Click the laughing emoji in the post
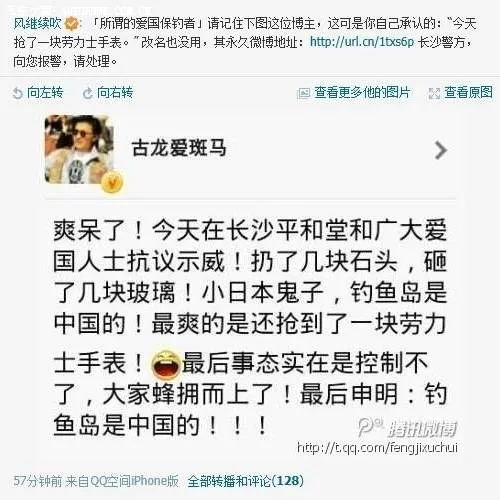This screenshot has height=500, width=500. pos(166,364)
